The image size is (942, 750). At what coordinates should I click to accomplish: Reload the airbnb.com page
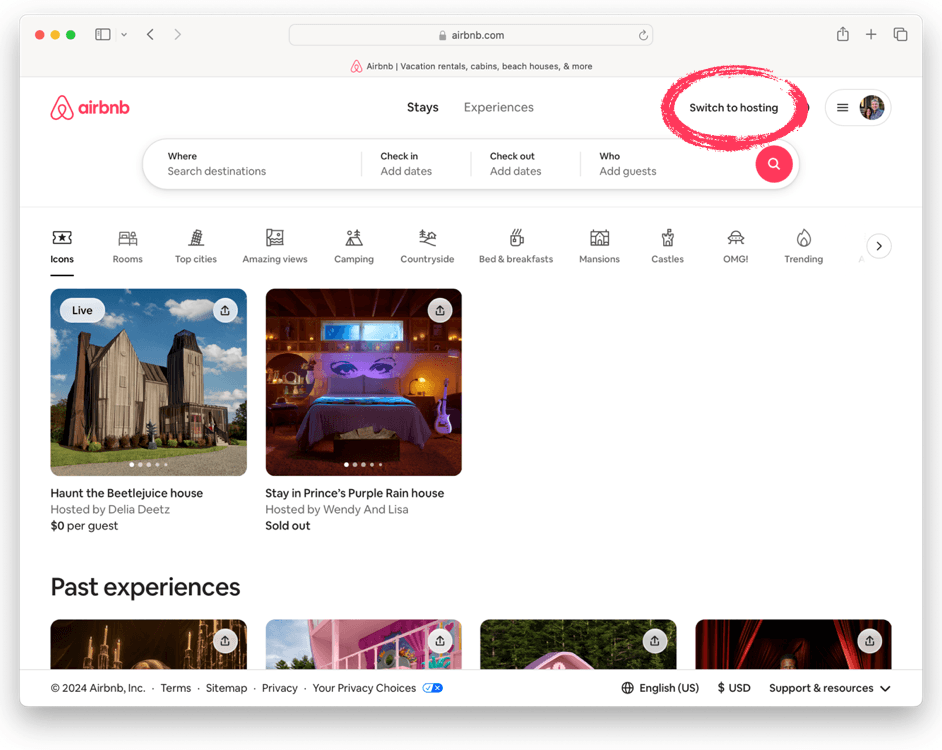tap(643, 35)
